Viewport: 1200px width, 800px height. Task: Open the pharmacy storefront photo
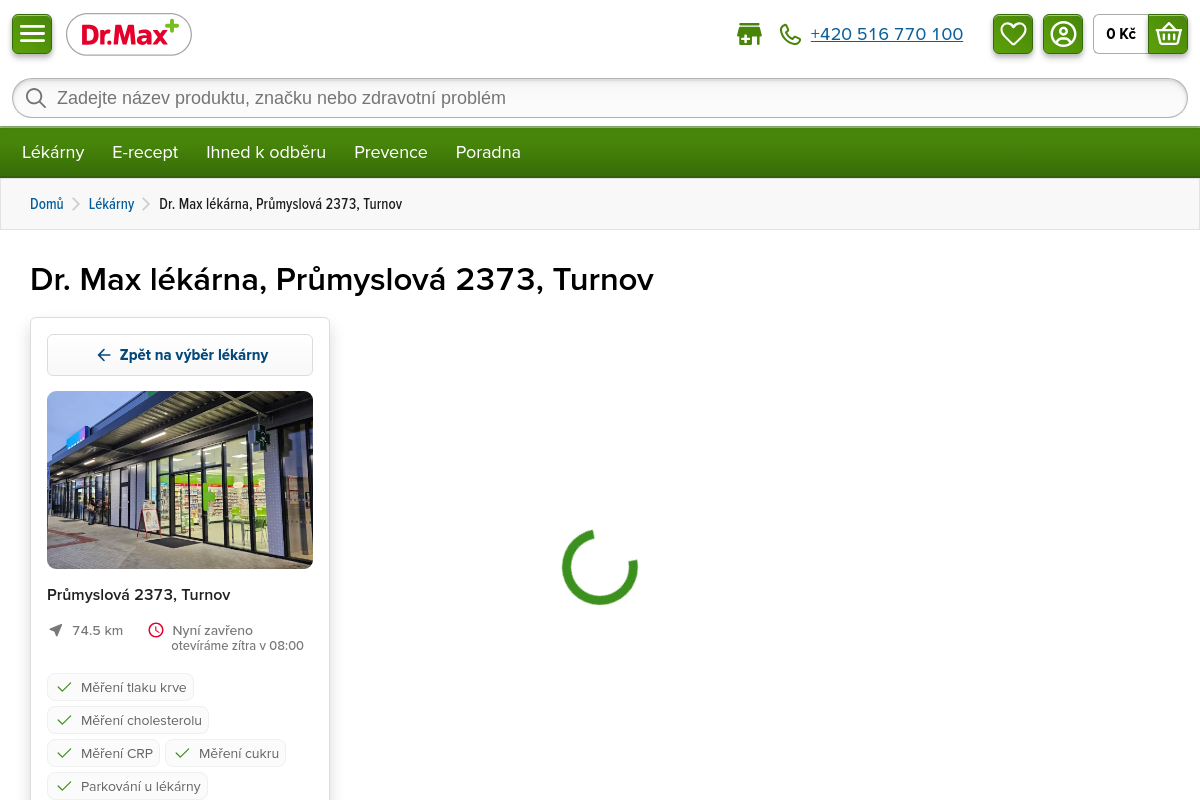[x=180, y=480]
